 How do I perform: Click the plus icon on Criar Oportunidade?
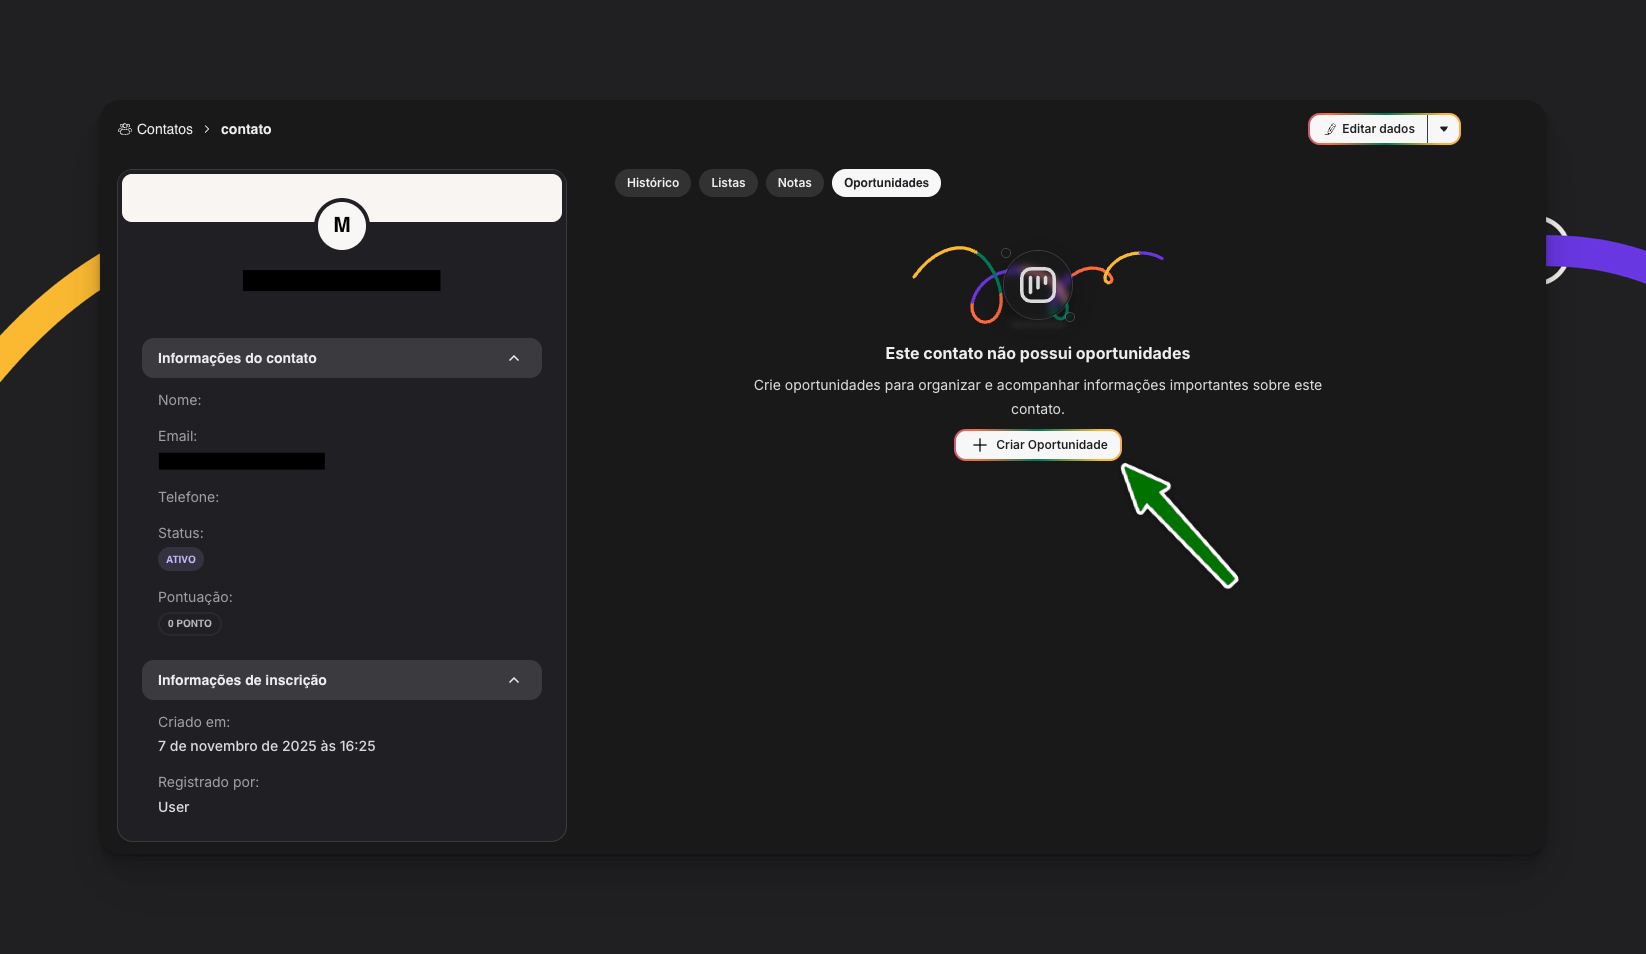pyautogui.click(x=980, y=445)
